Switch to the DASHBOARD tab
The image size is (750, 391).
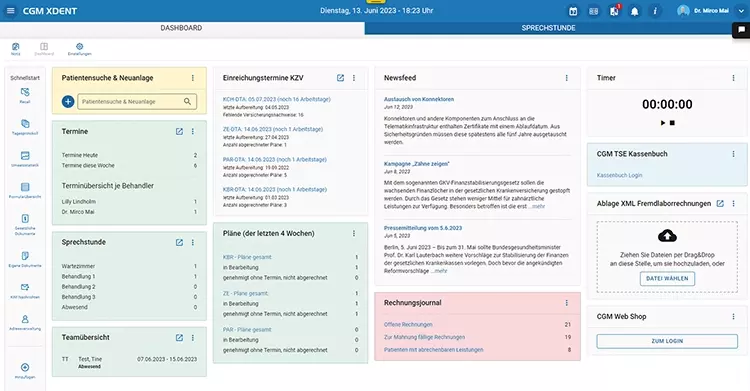pos(181,28)
